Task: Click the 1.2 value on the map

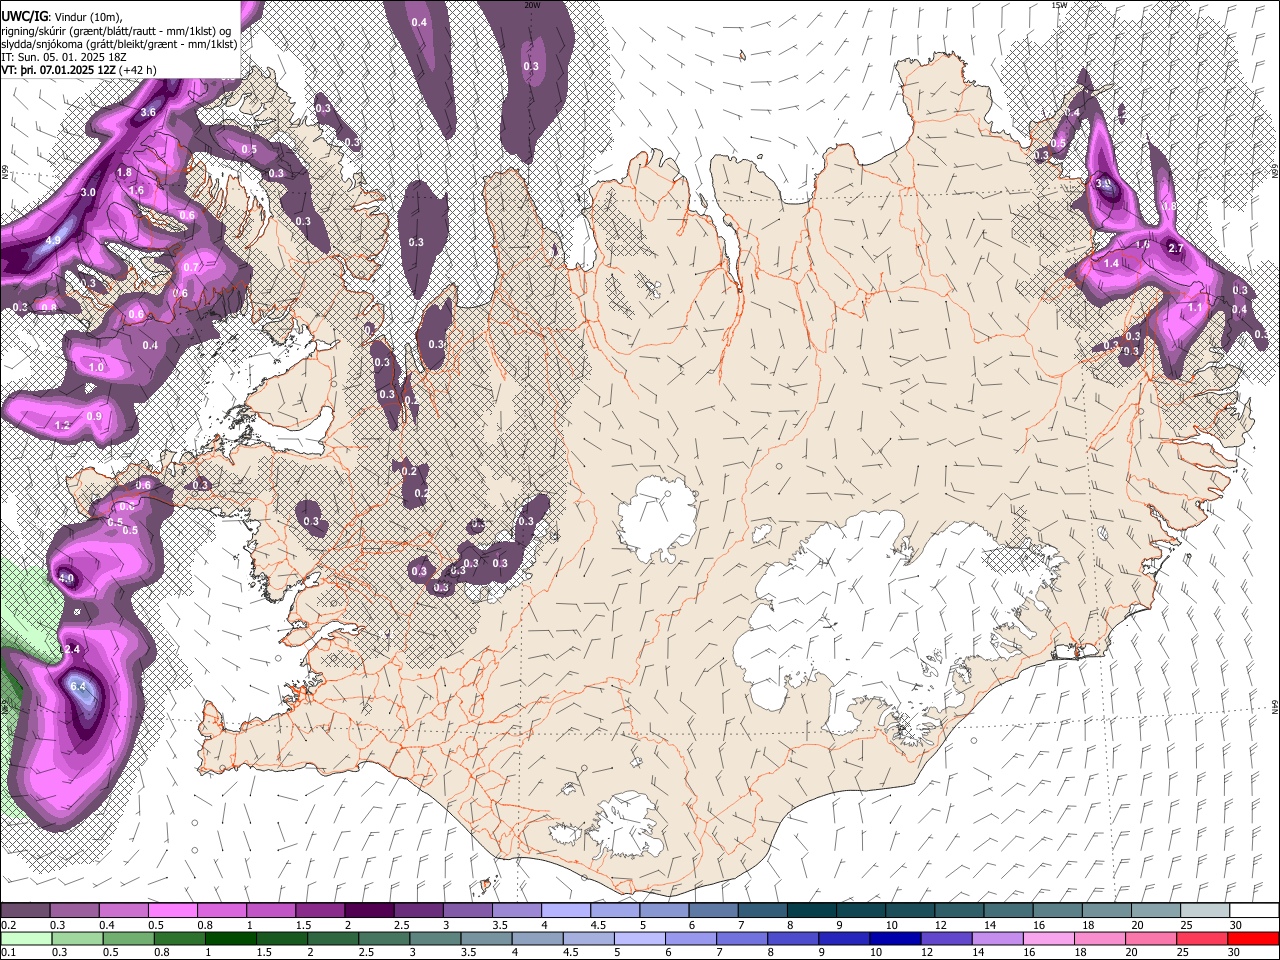Action: click(x=62, y=425)
